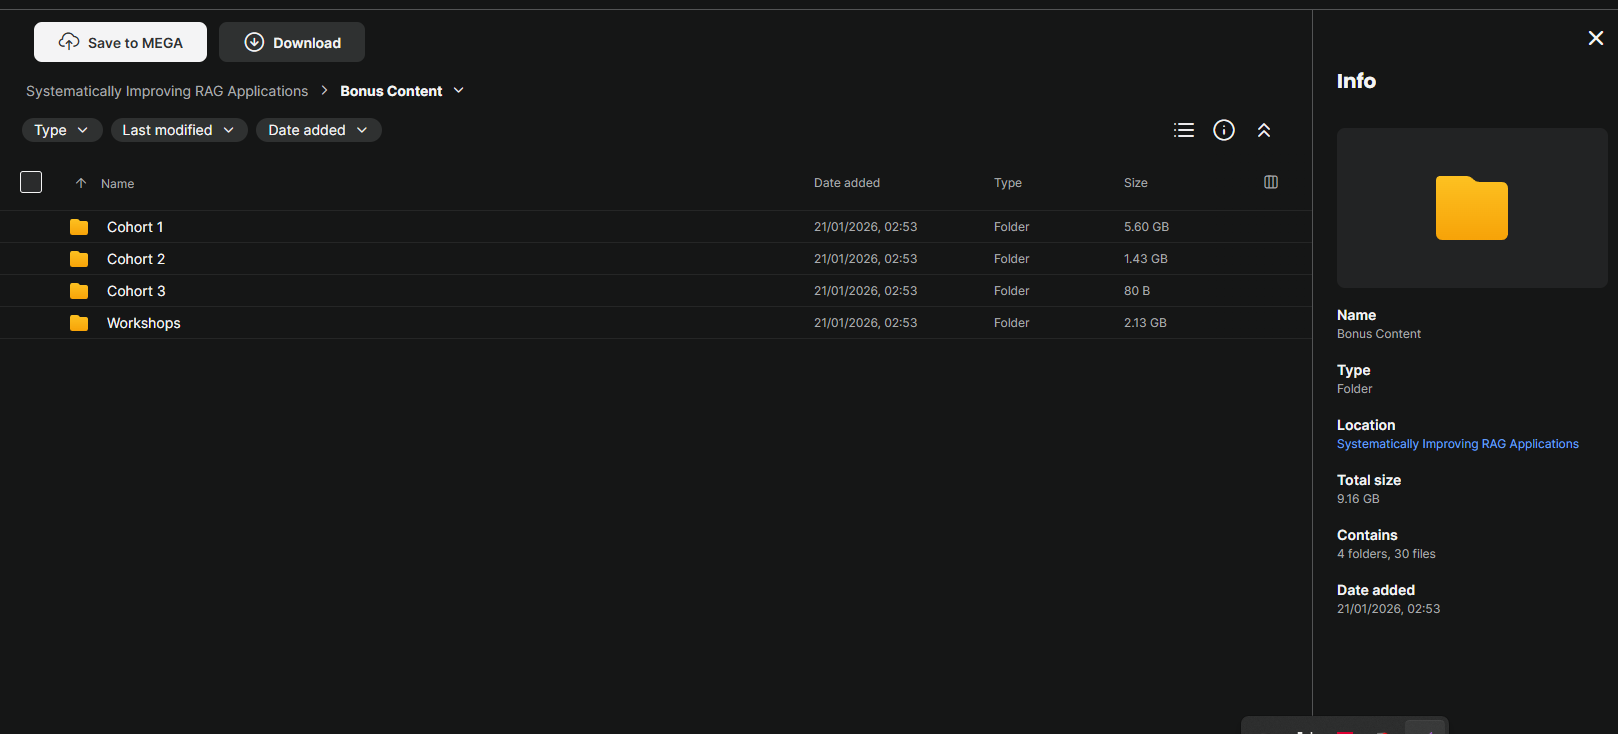Open the Type filter dropdown
Image resolution: width=1618 pixels, height=734 pixels.
click(x=62, y=130)
